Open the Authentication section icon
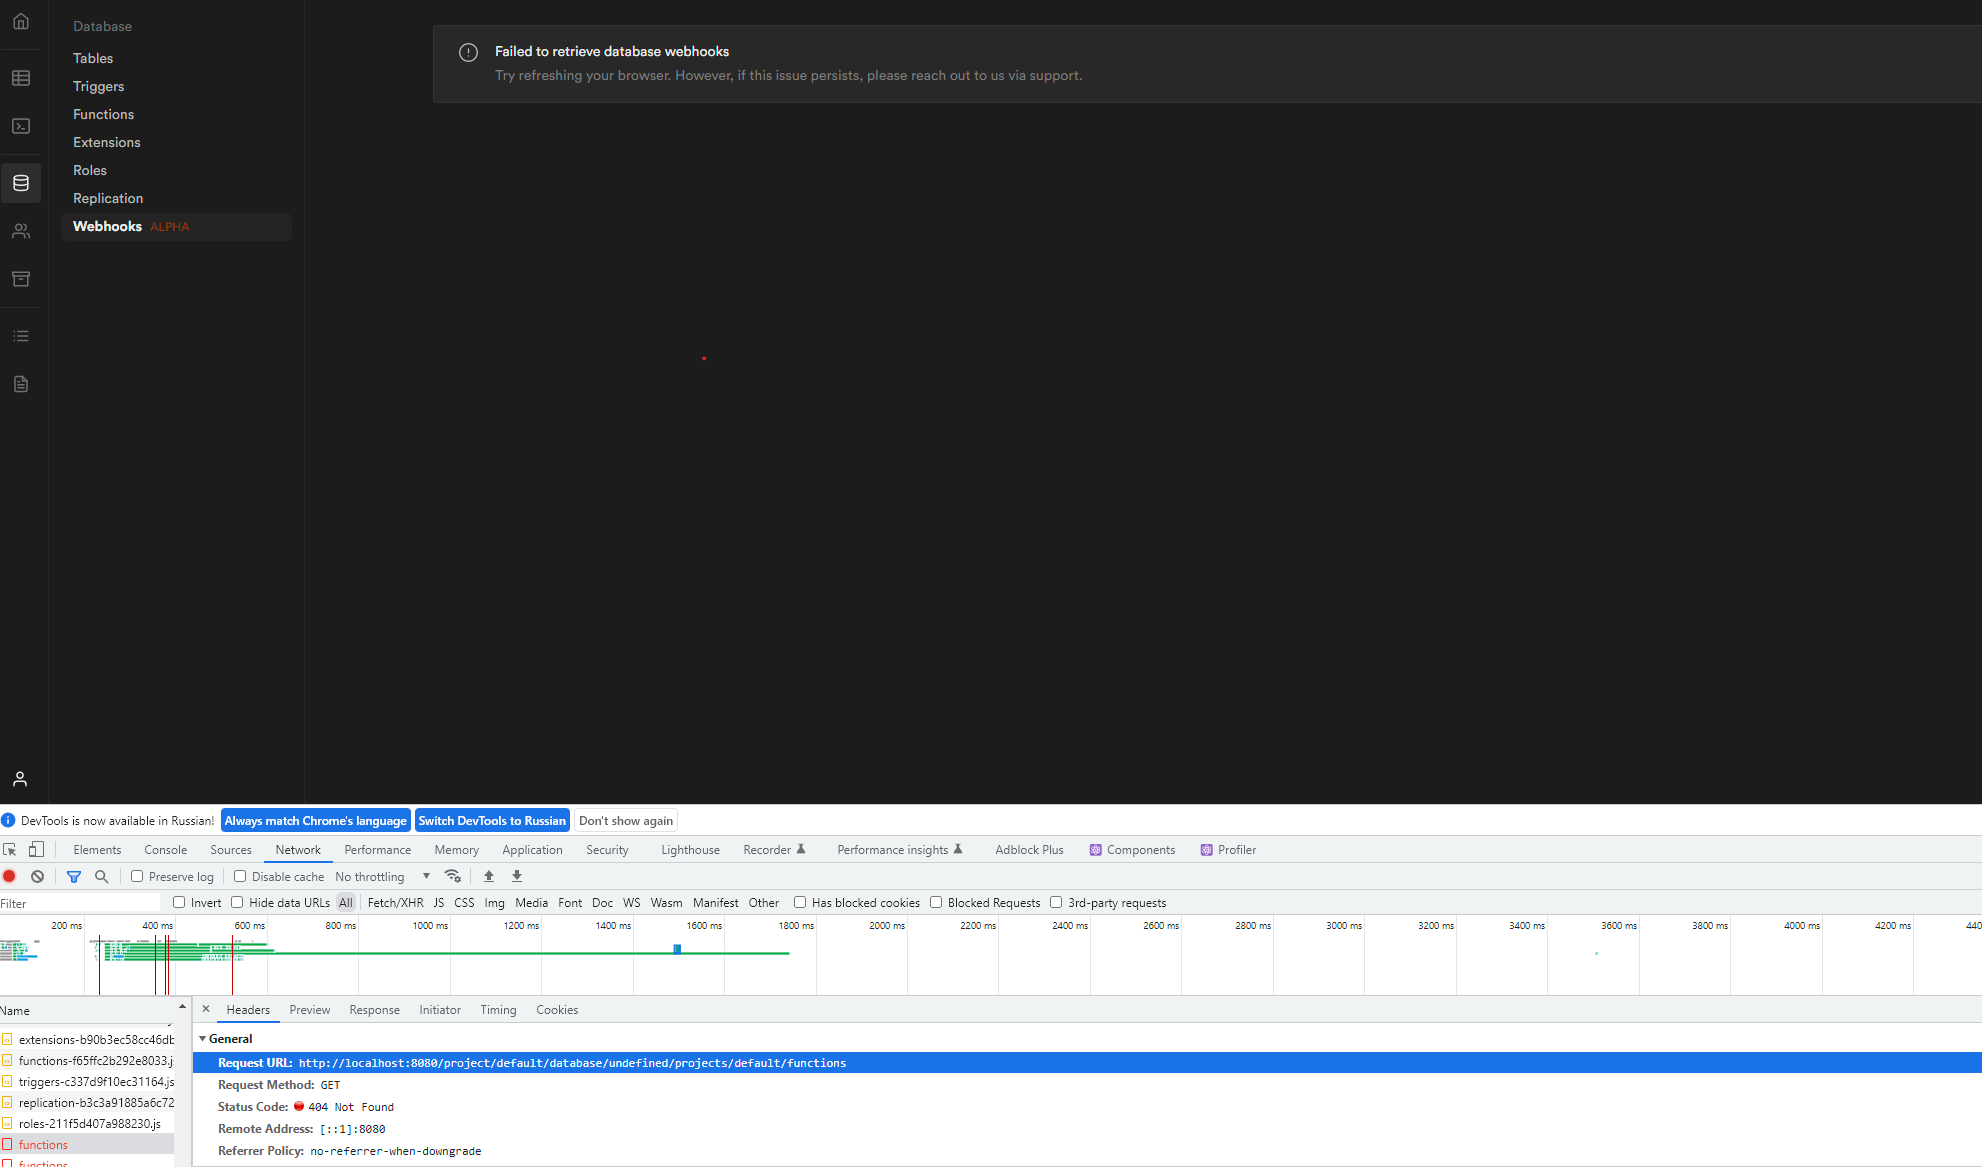 (x=21, y=231)
